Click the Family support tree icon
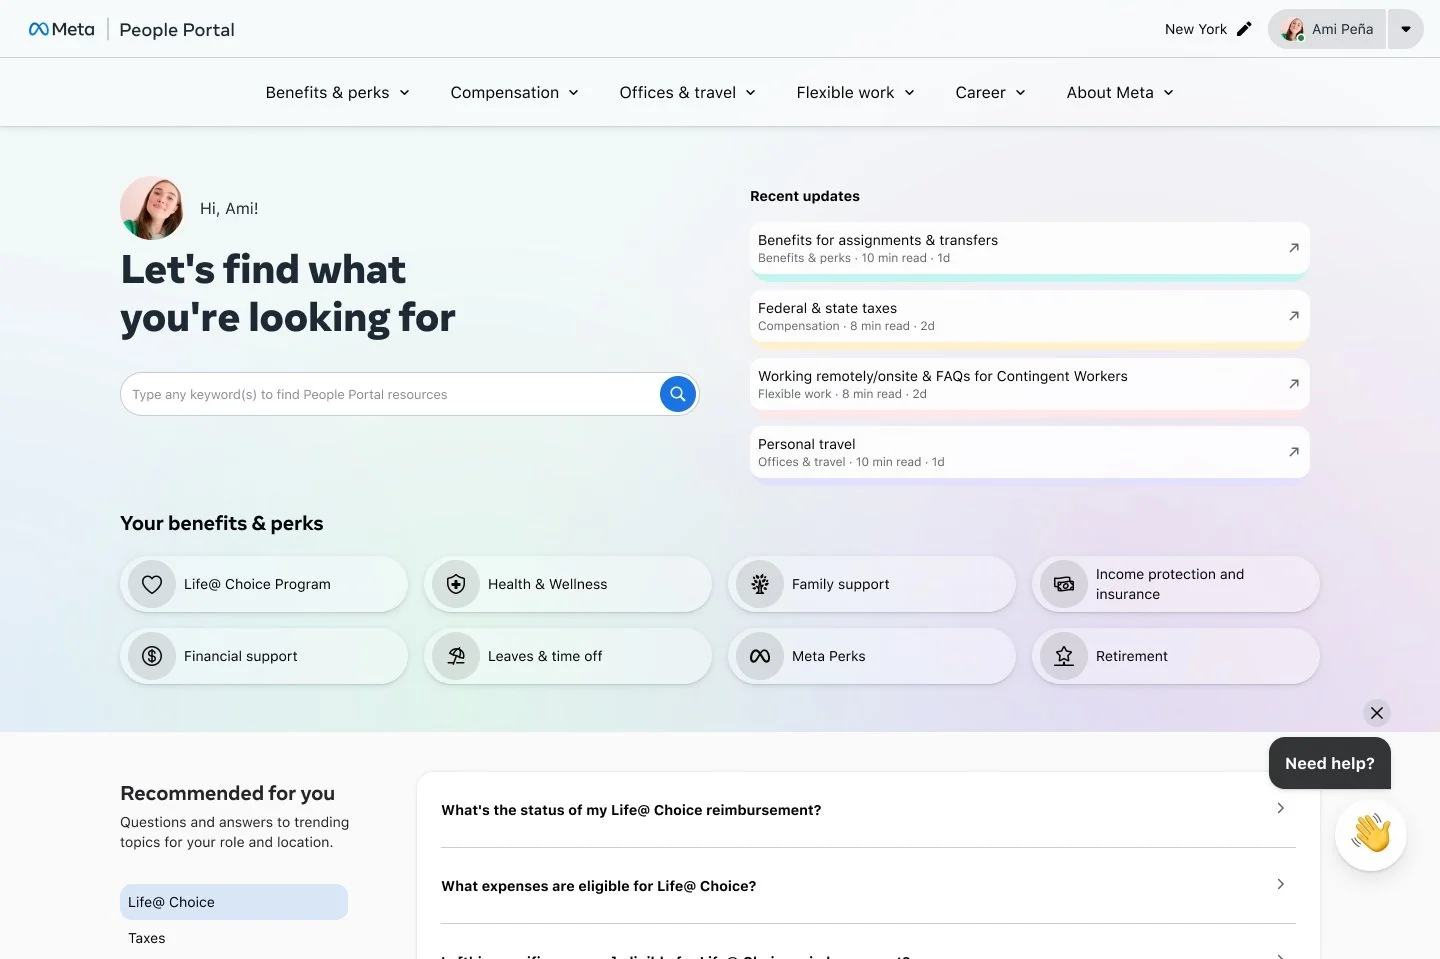This screenshot has height=959, width=1440. [x=760, y=584]
